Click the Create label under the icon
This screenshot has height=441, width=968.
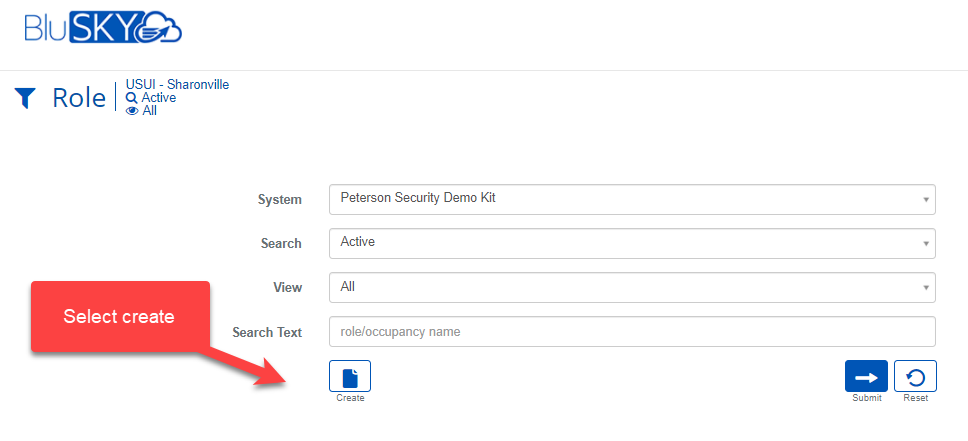coord(350,398)
